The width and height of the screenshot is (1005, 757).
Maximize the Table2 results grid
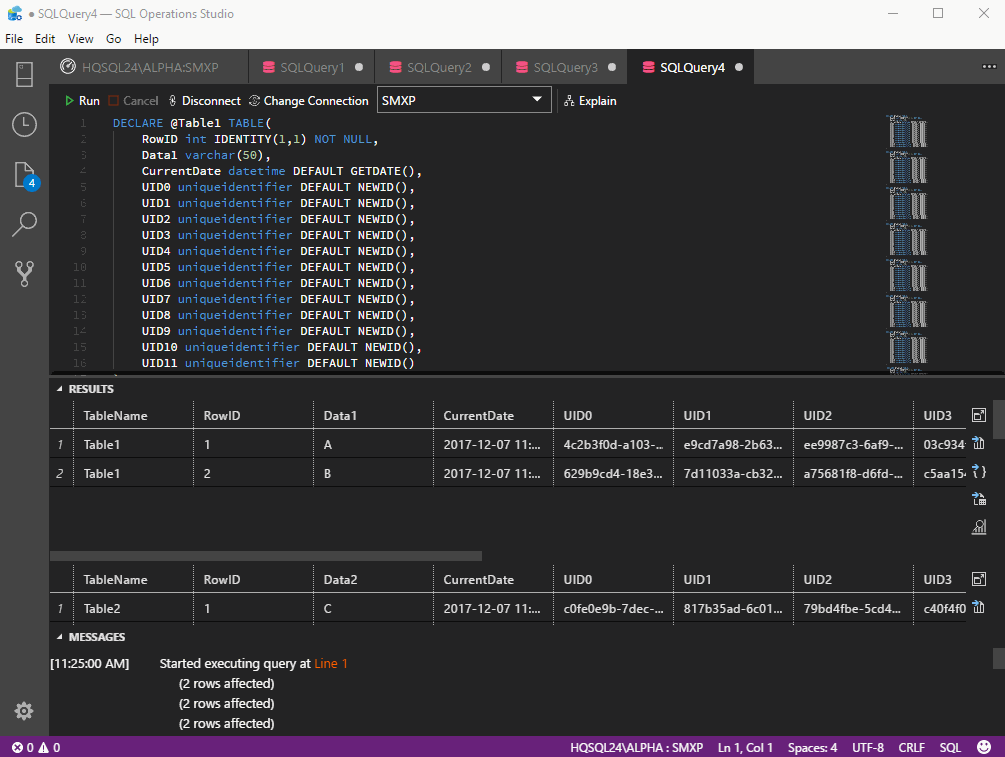(x=979, y=579)
